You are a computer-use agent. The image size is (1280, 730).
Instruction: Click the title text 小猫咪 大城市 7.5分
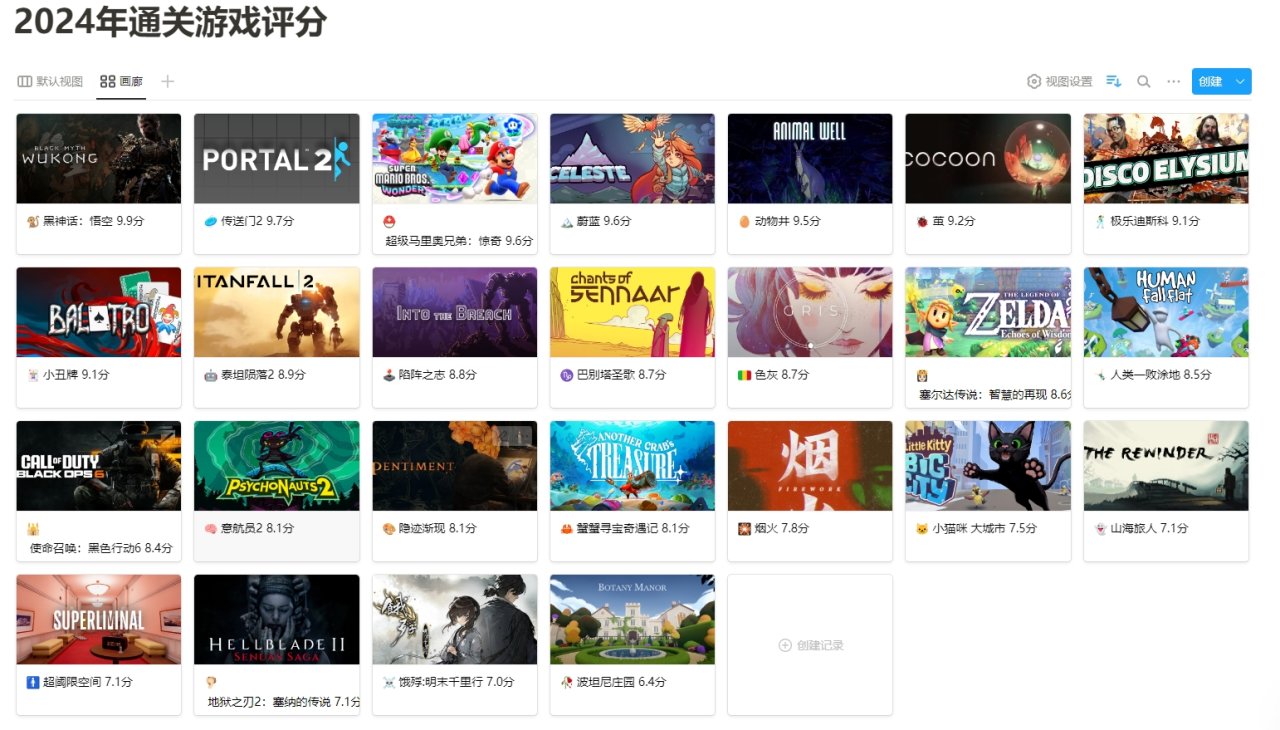tap(984, 528)
